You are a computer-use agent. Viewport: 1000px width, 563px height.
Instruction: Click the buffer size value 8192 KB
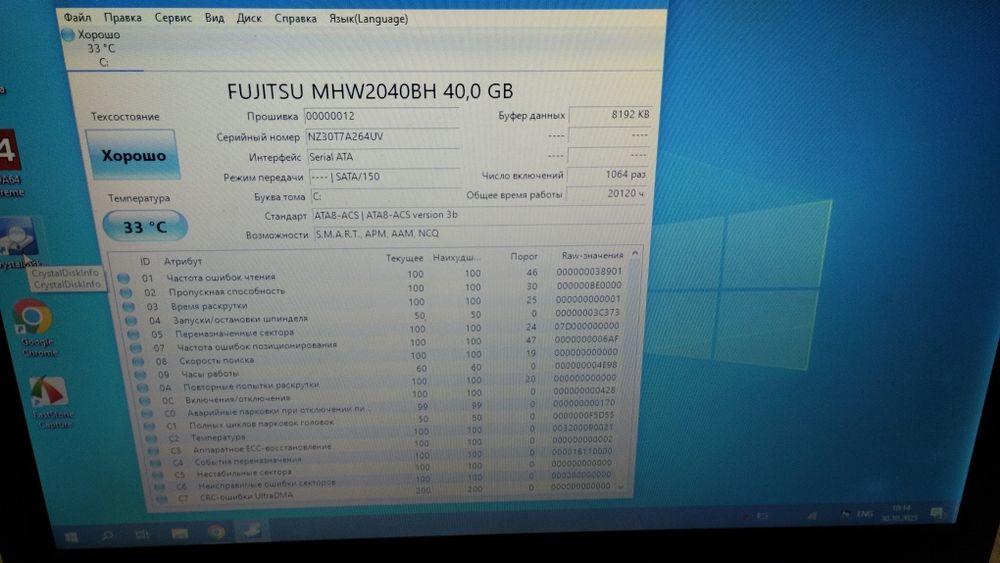[610, 115]
